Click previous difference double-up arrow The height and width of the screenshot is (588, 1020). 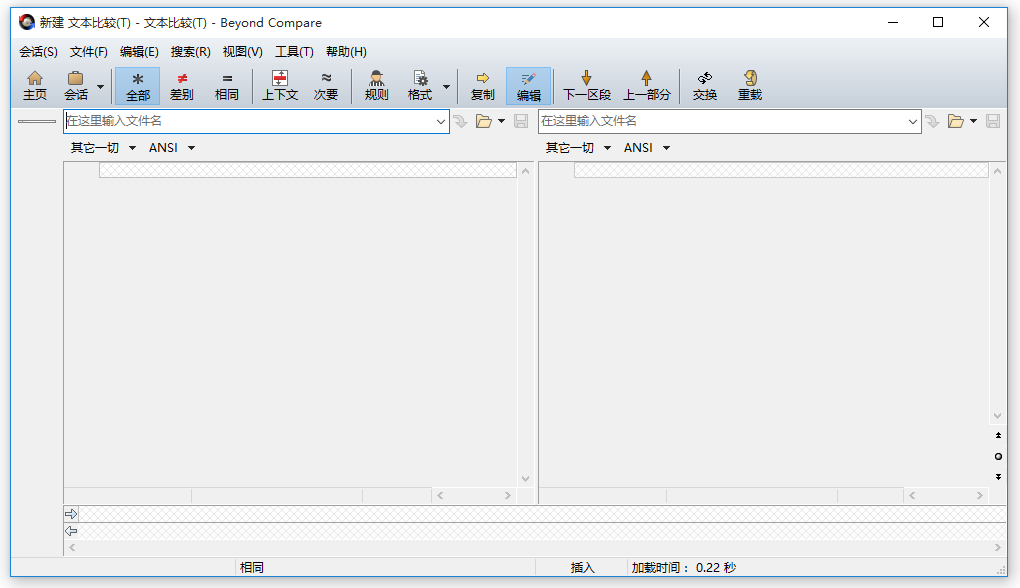pos(999,435)
